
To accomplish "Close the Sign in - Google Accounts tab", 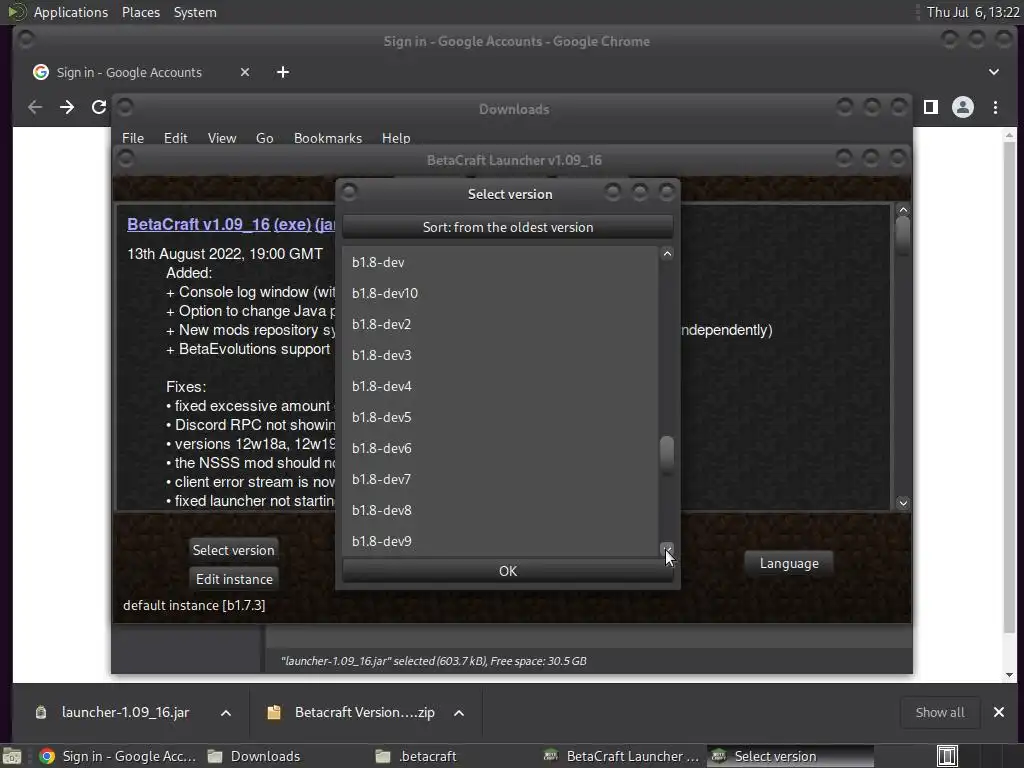I will coord(245,72).
